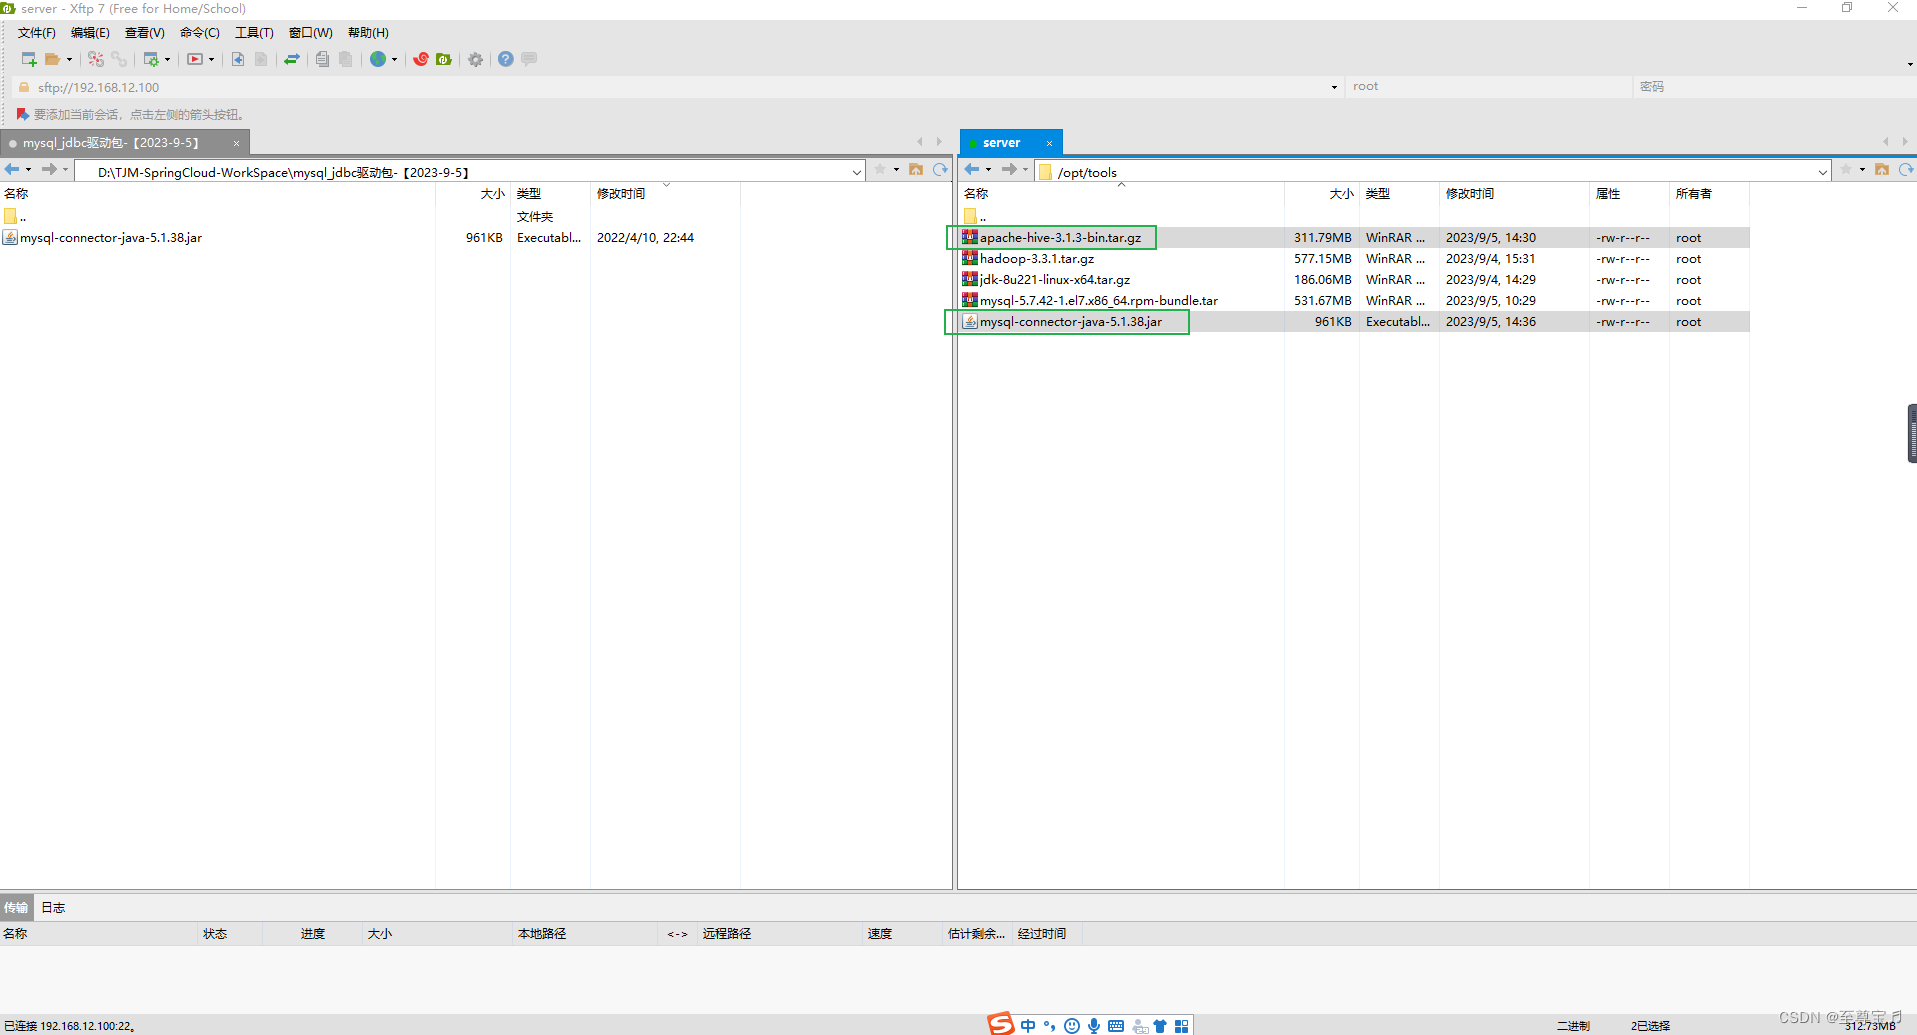Viewport: 1917px width, 1035px height.
Task: Select local mysql-connector-java-5.1.38.jar file
Action: tap(370, 238)
